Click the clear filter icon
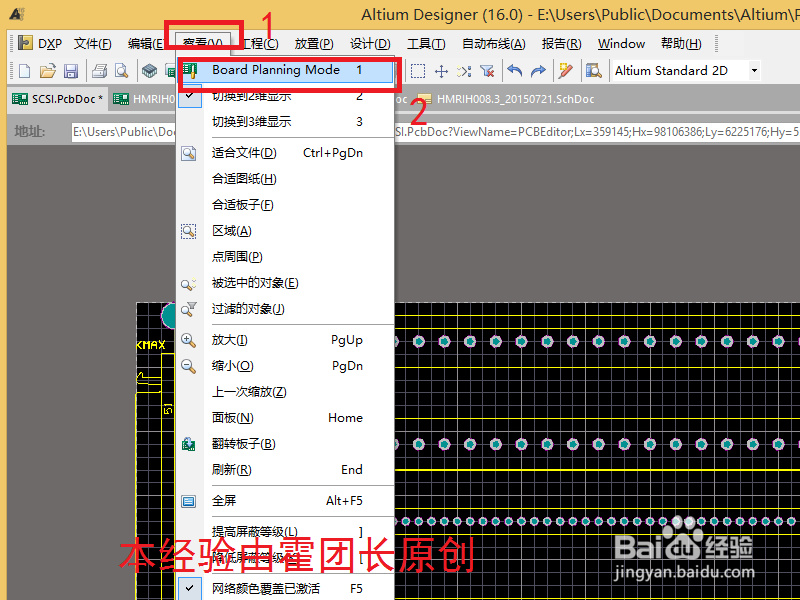This screenshot has height=600, width=800. (487, 71)
